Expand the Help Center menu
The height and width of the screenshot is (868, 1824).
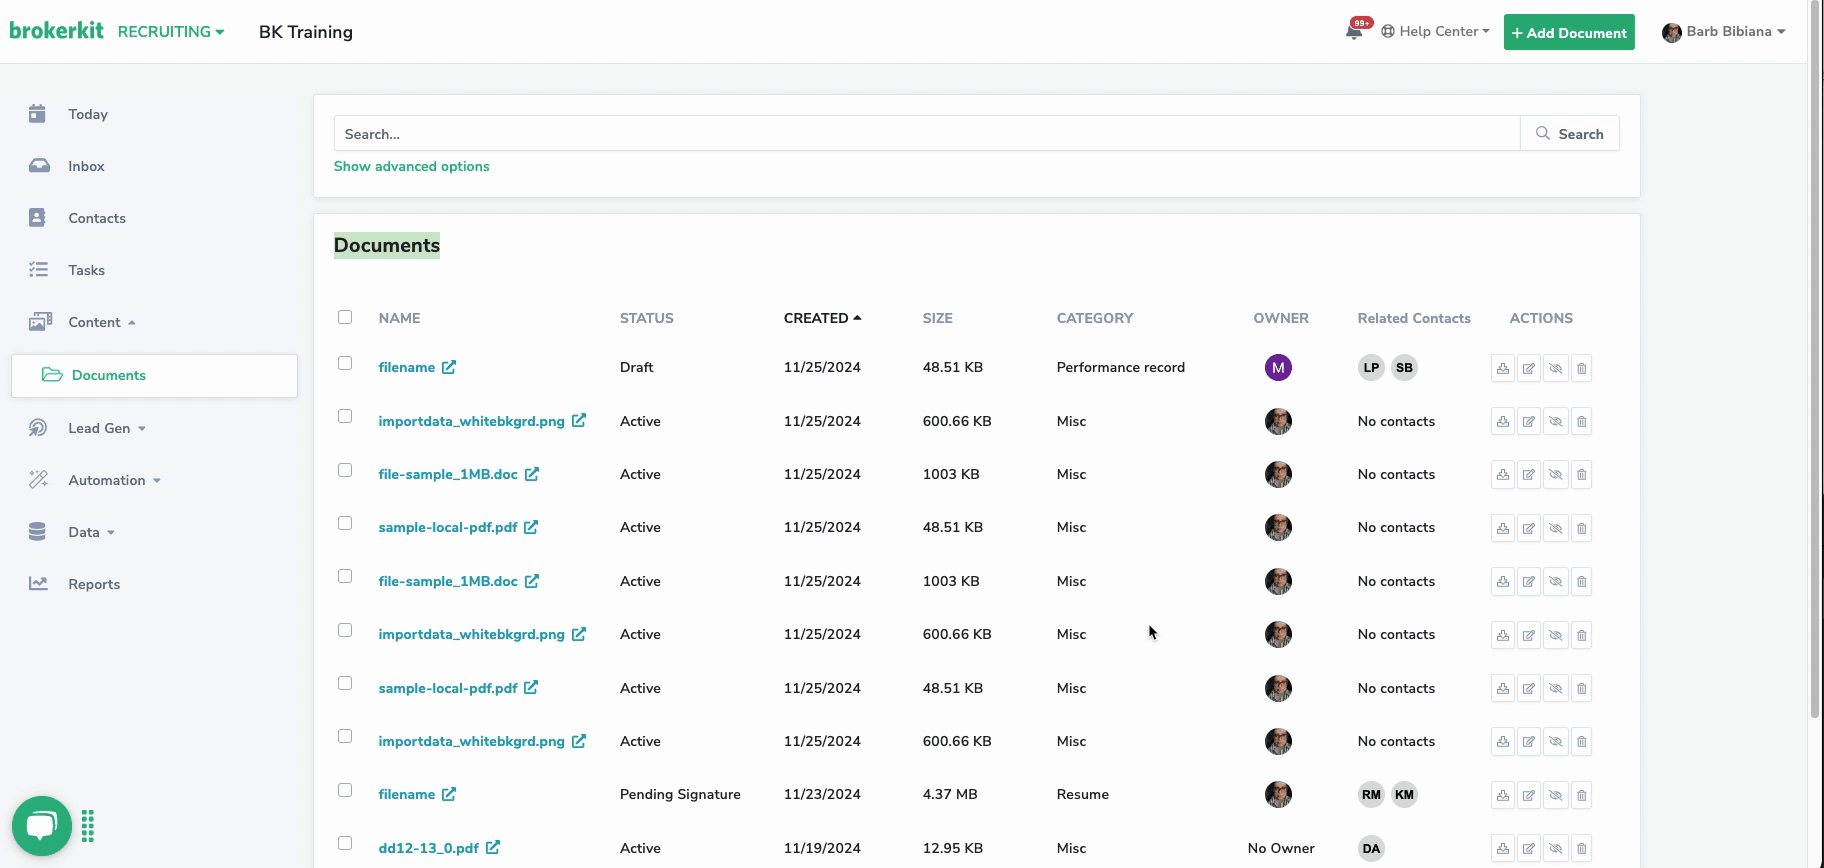(x=1436, y=32)
